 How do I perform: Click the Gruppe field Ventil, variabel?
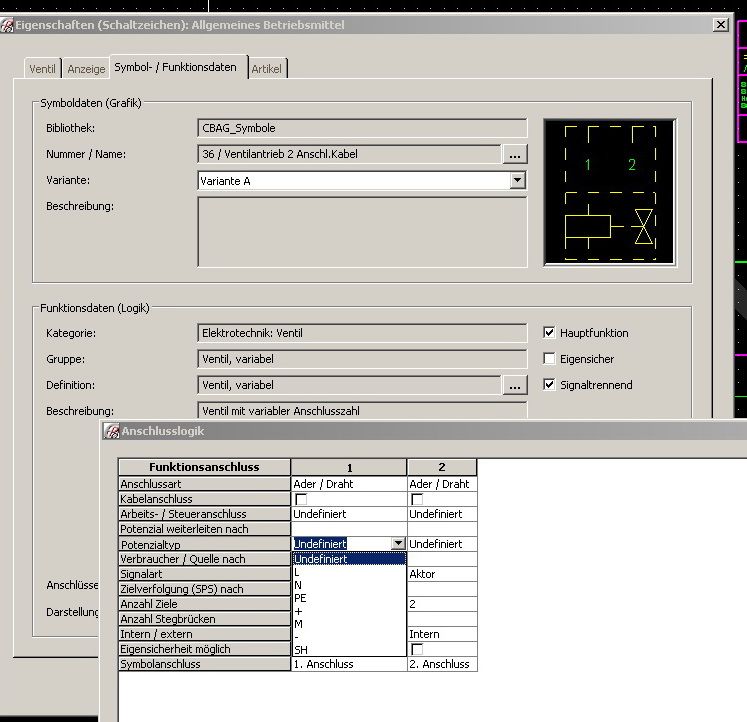pyautogui.click(x=362, y=359)
